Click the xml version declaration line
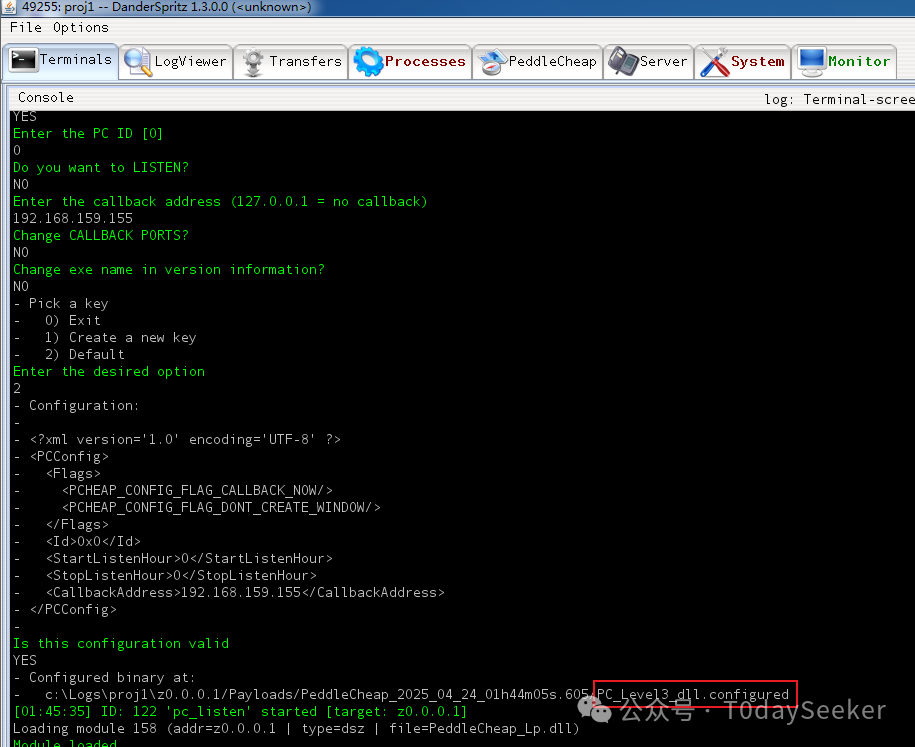The image size is (915, 747). [185, 439]
